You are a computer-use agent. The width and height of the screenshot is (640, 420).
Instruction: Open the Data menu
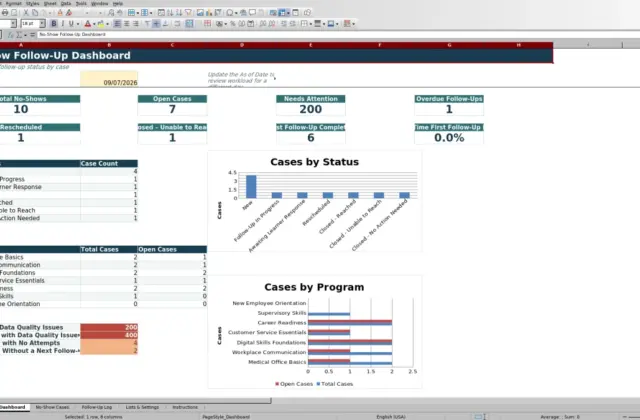click(66, 3)
